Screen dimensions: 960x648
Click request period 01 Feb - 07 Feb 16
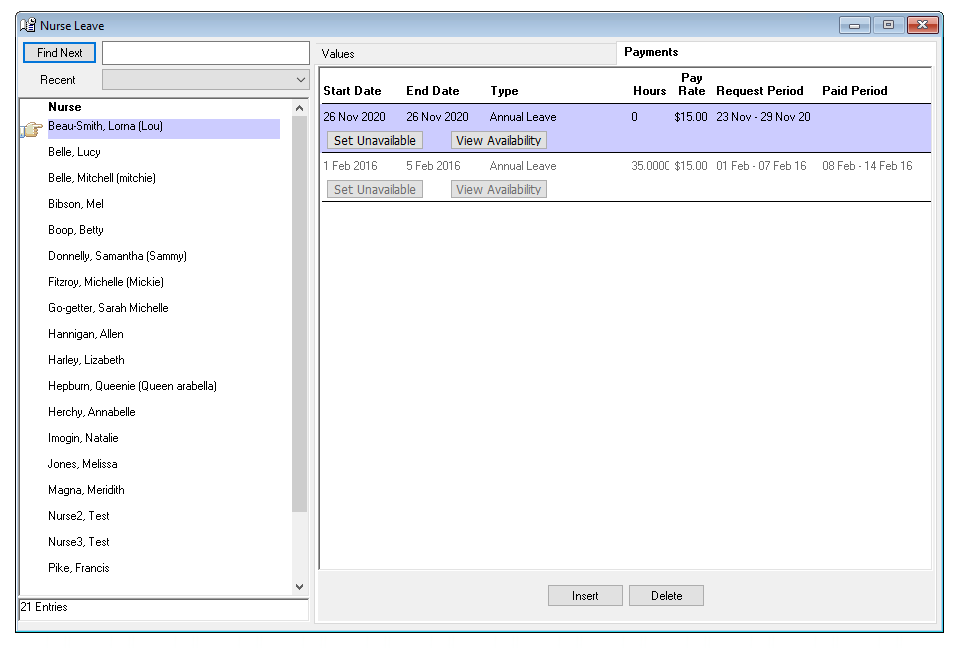pos(762,166)
